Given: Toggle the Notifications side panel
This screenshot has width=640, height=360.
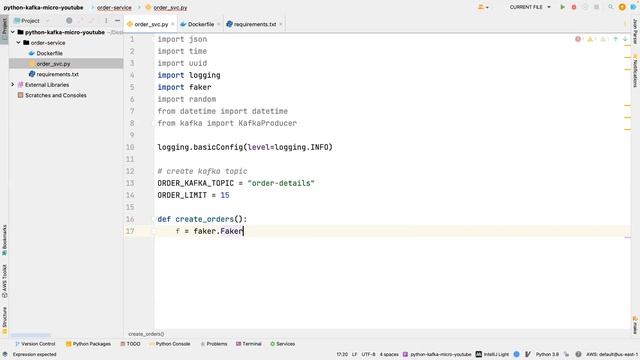Looking at the screenshot, I should pyautogui.click(x=635, y=70).
